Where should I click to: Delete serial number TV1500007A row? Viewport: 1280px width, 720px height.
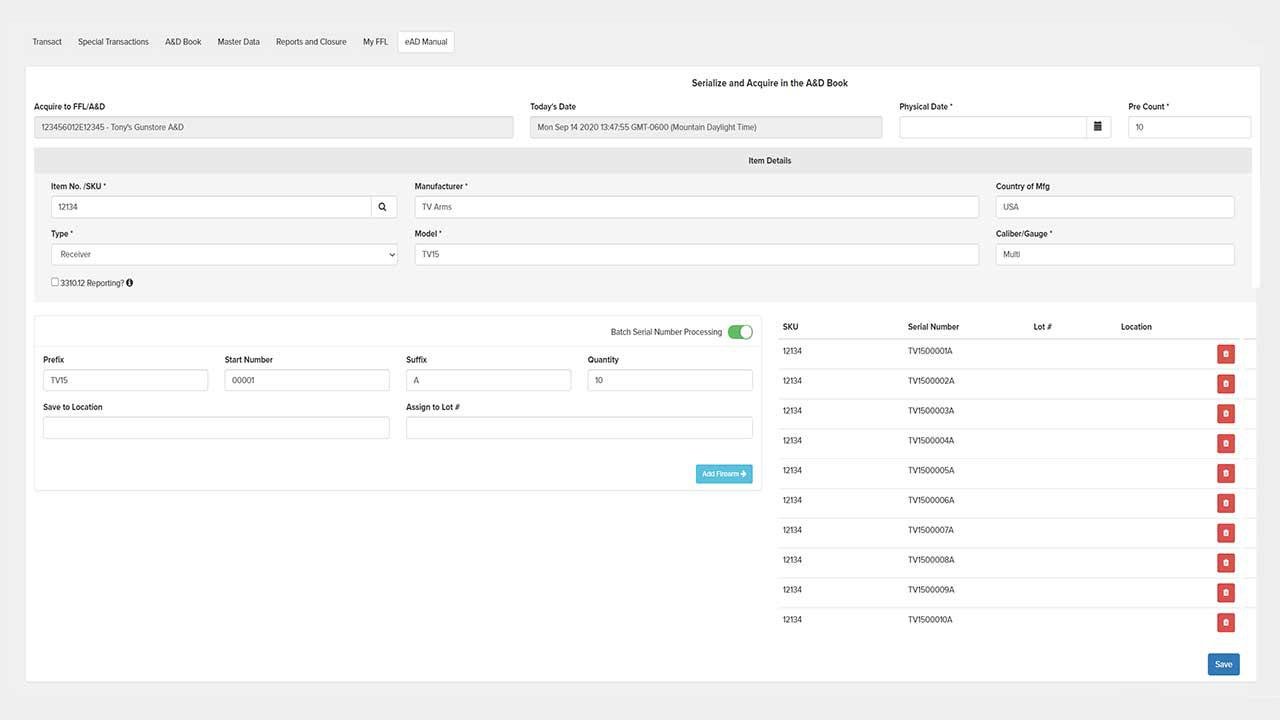click(1226, 533)
